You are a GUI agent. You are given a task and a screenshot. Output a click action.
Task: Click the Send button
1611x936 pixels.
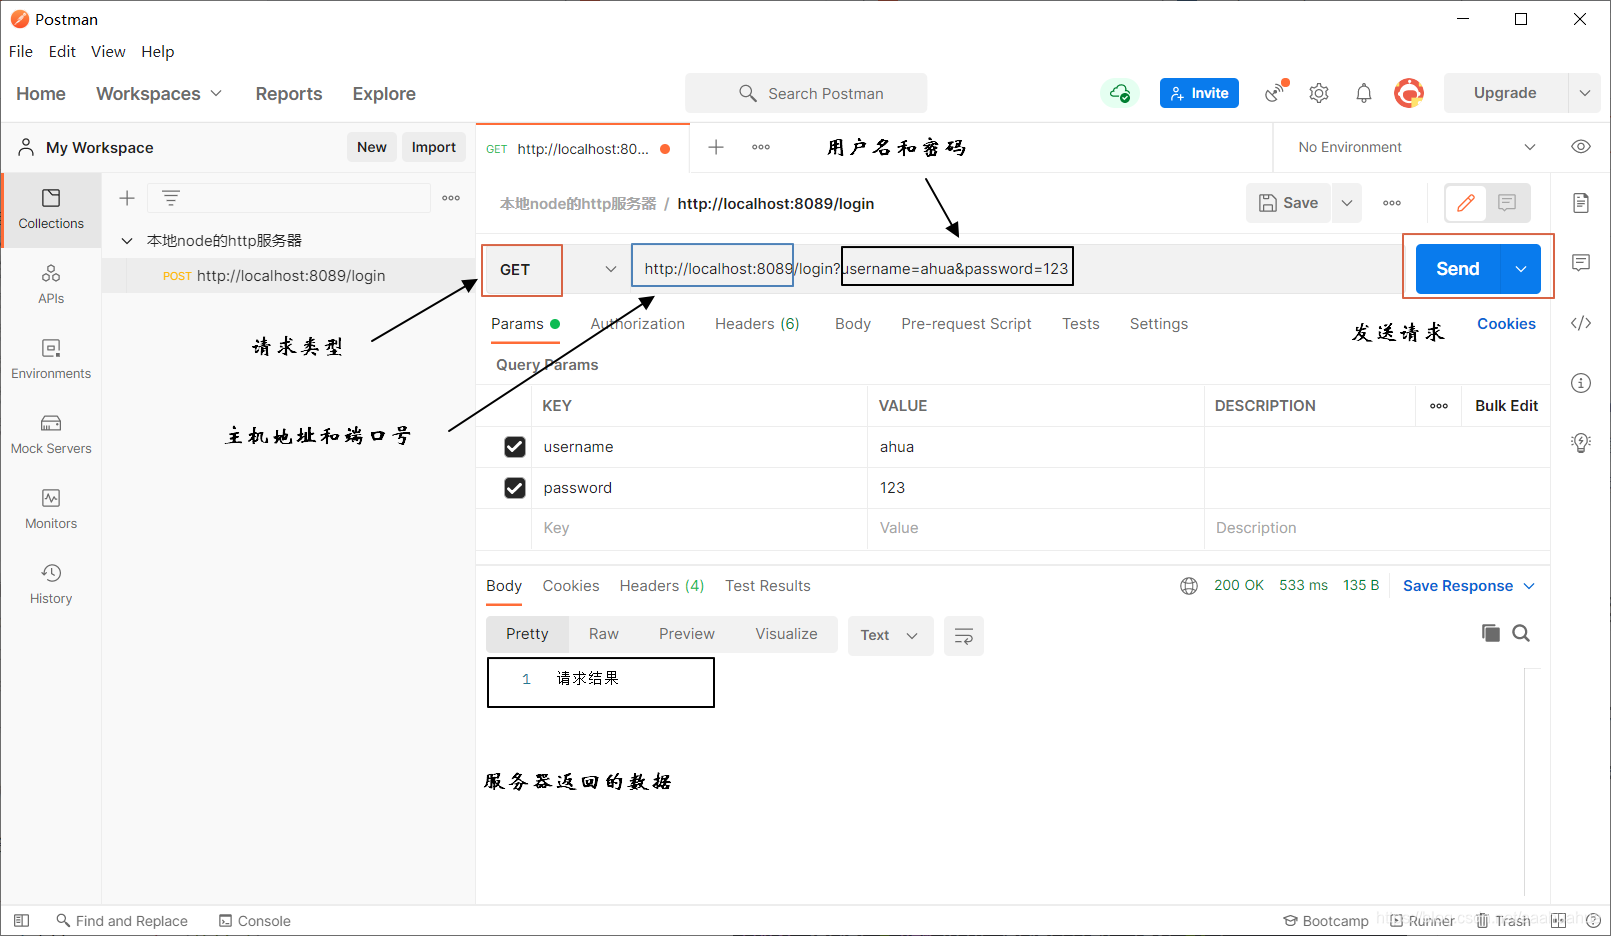coord(1457,268)
